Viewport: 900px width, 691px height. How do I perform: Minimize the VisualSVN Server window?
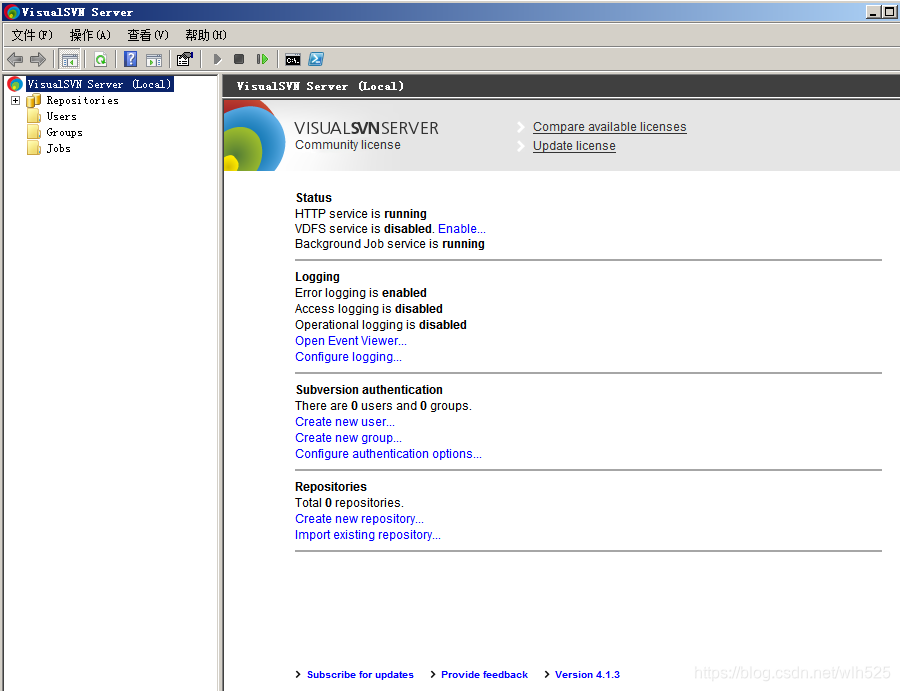pyautogui.click(x=874, y=11)
